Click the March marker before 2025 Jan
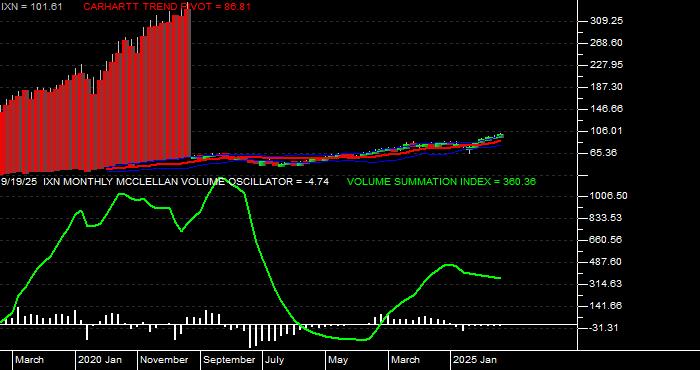The width and height of the screenshot is (700, 370). (406, 360)
